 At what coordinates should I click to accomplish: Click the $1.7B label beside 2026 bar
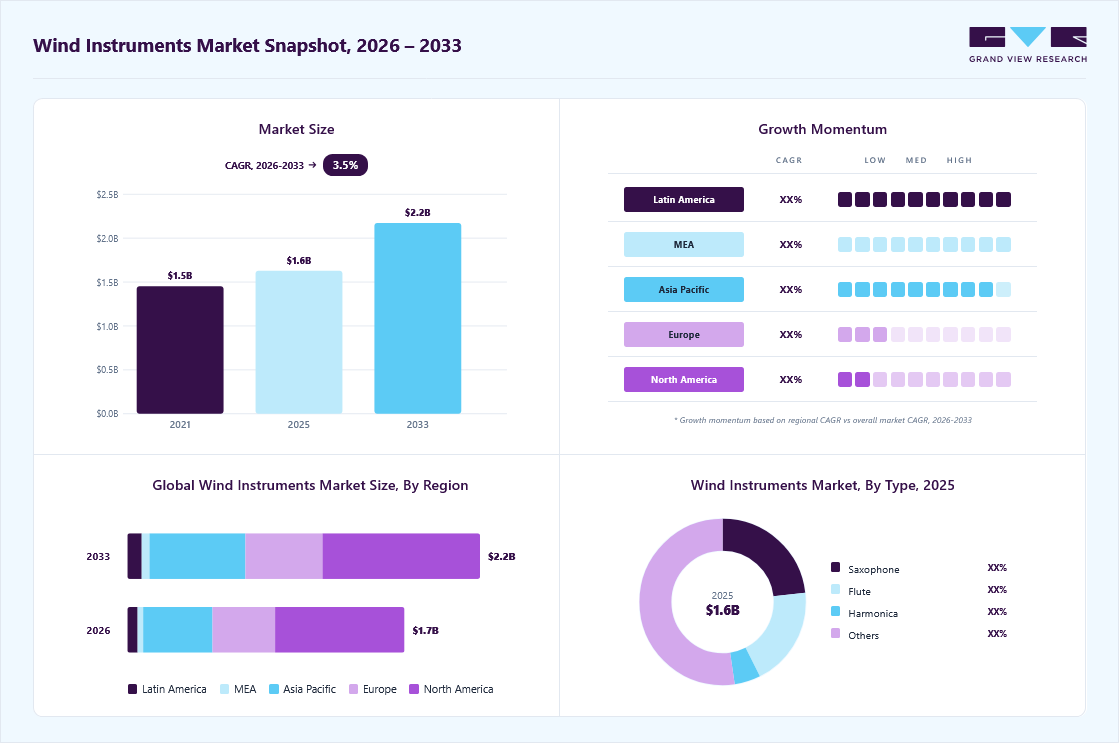pos(426,630)
